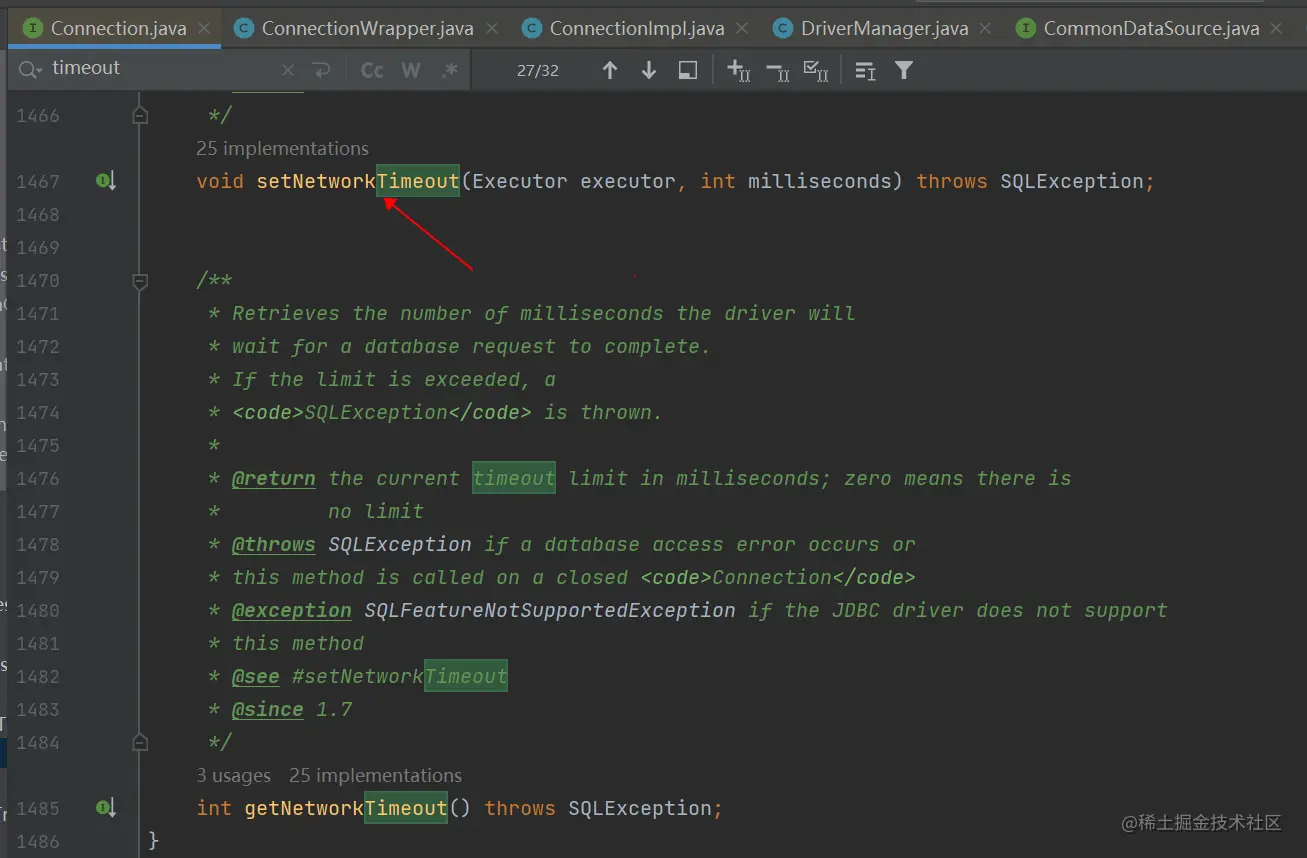Close the DriverManager.java tab
Viewport: 1307px width, 858px height.
coord(986,28)
